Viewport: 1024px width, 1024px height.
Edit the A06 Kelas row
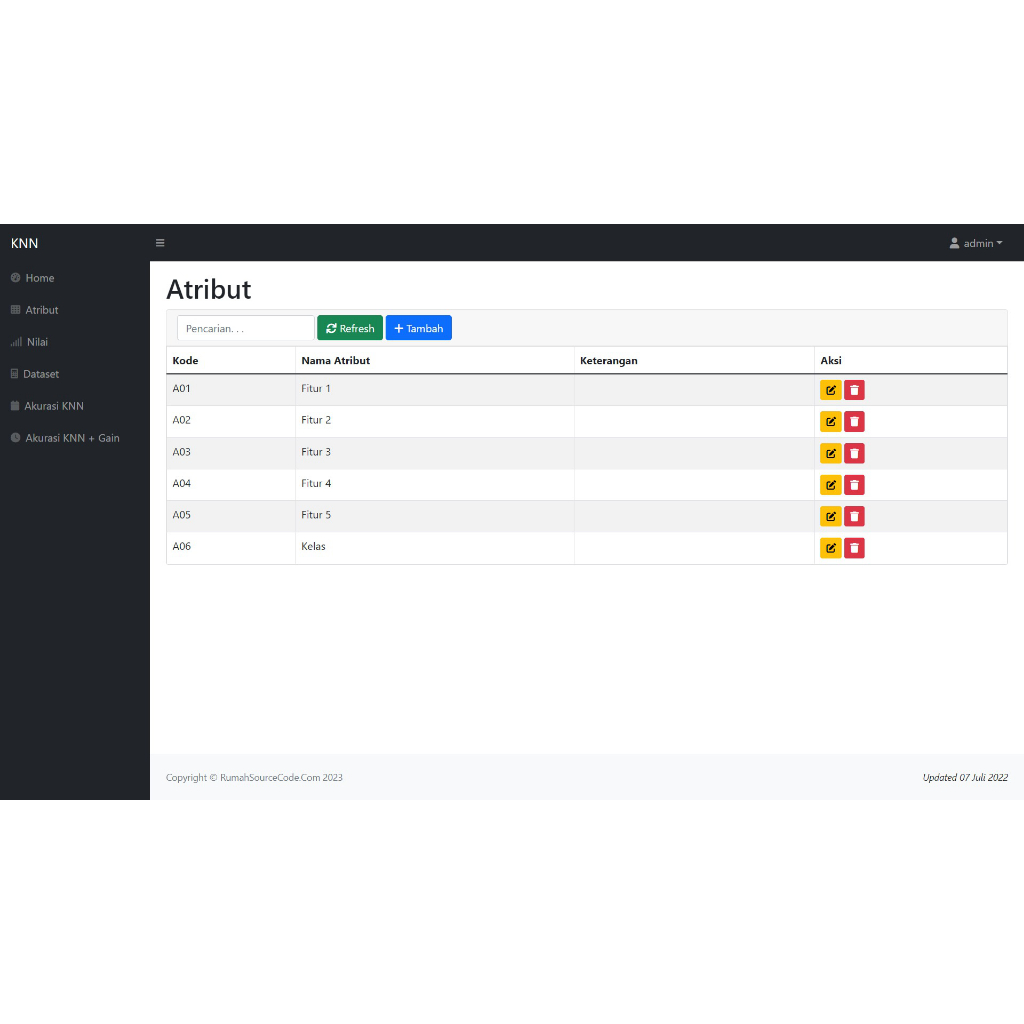[x=830, y=548]
